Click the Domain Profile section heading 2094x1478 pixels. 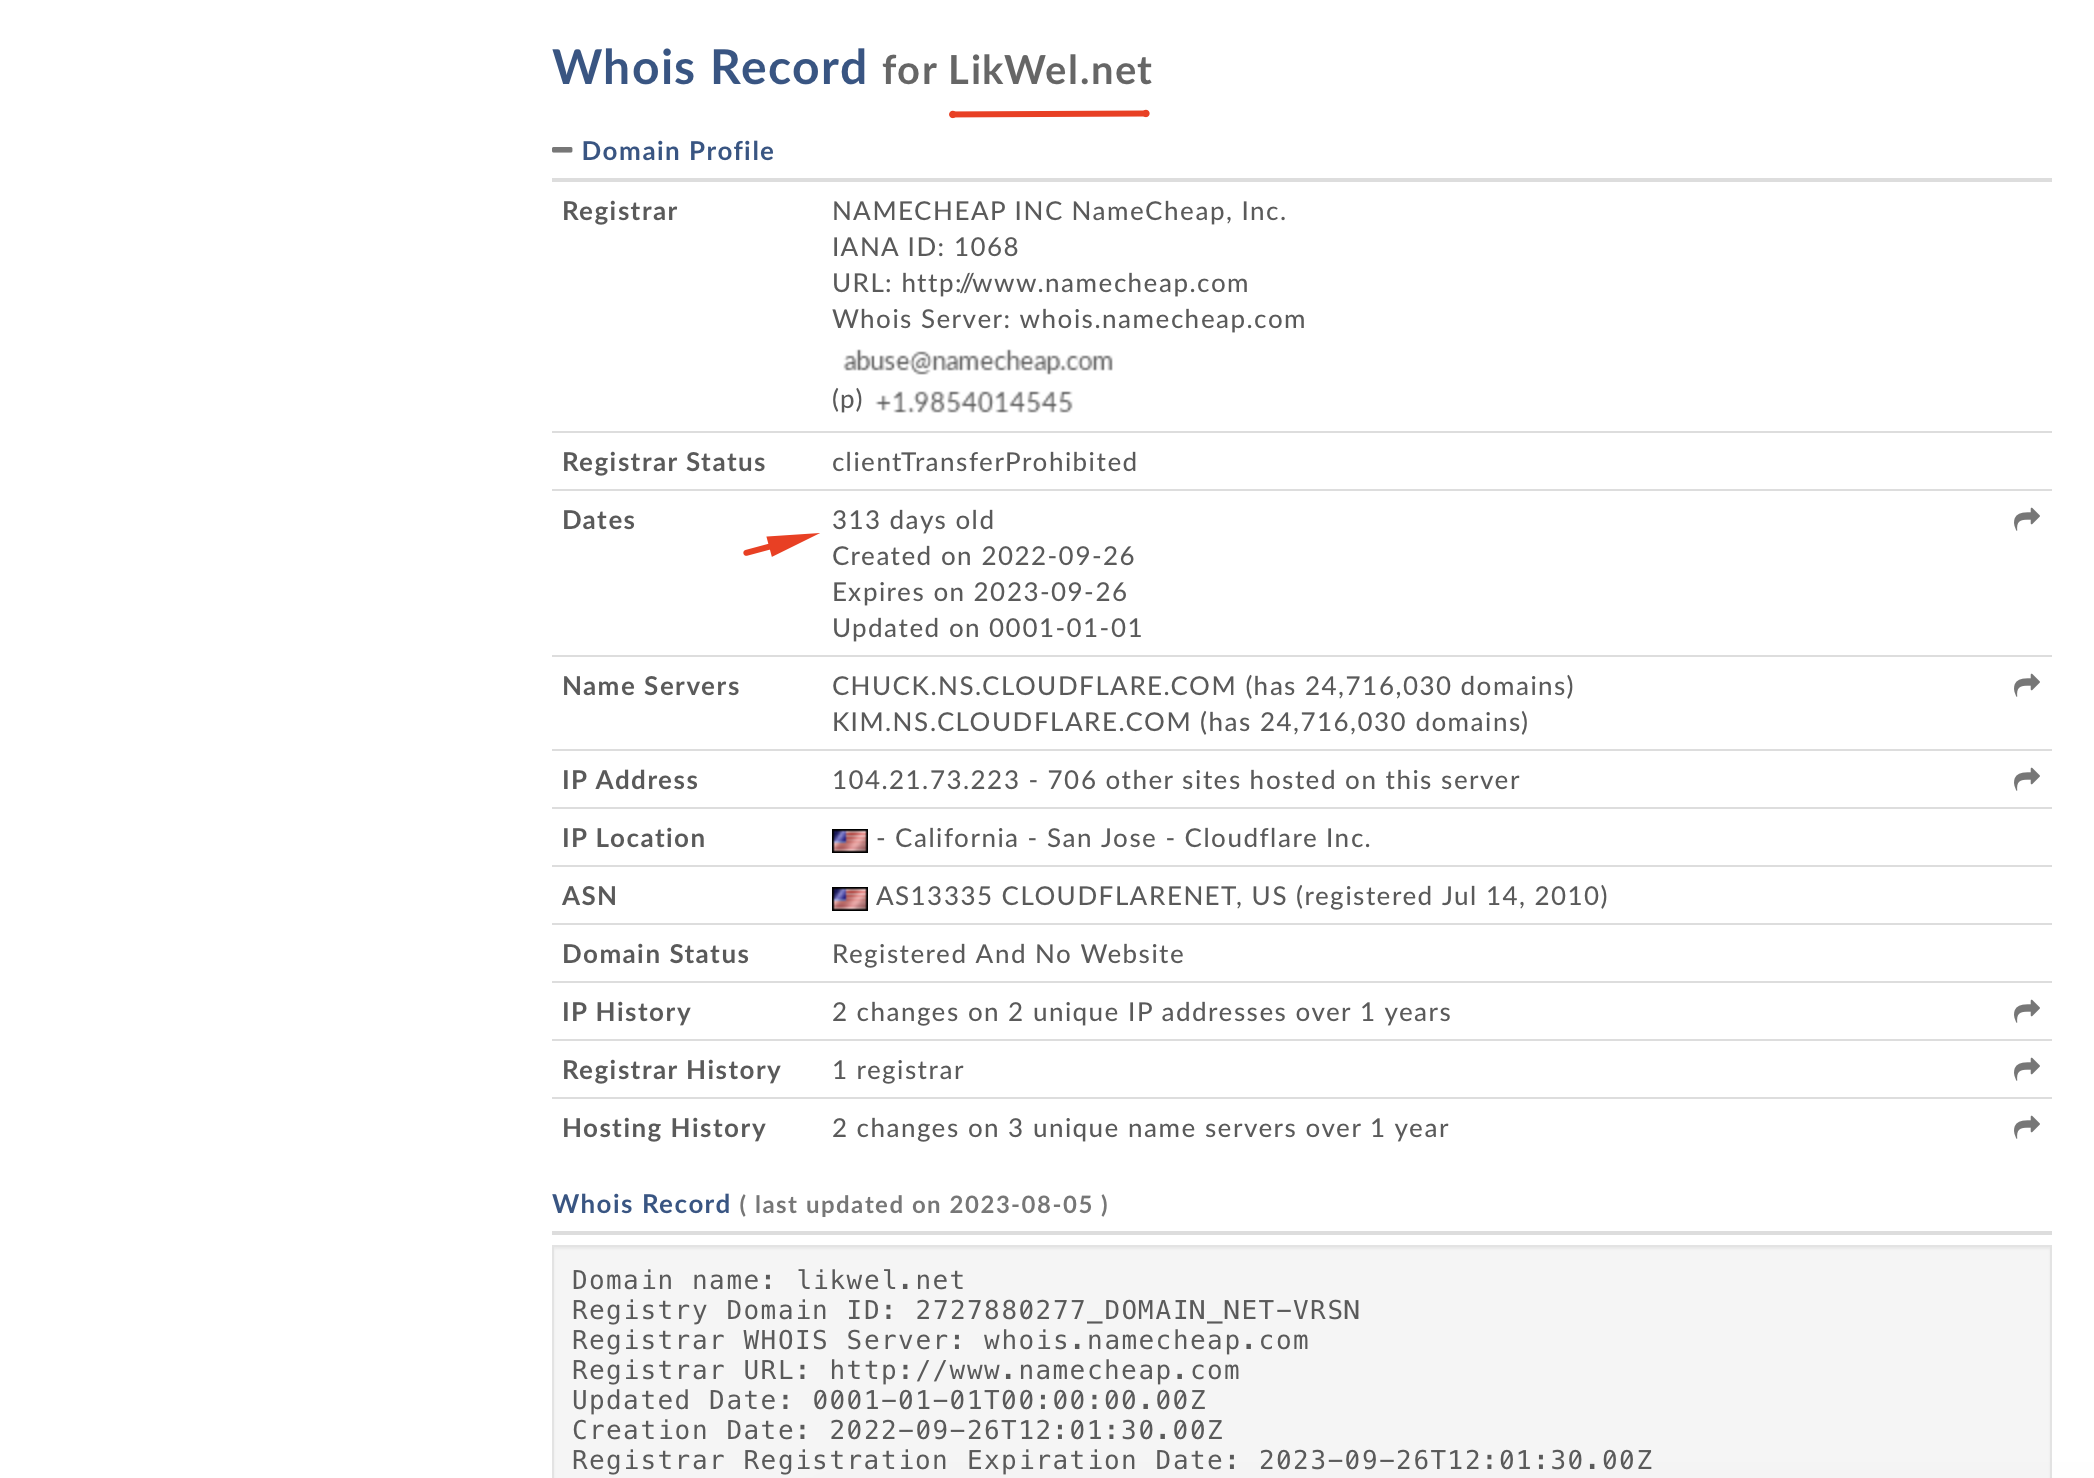[677, 151]
